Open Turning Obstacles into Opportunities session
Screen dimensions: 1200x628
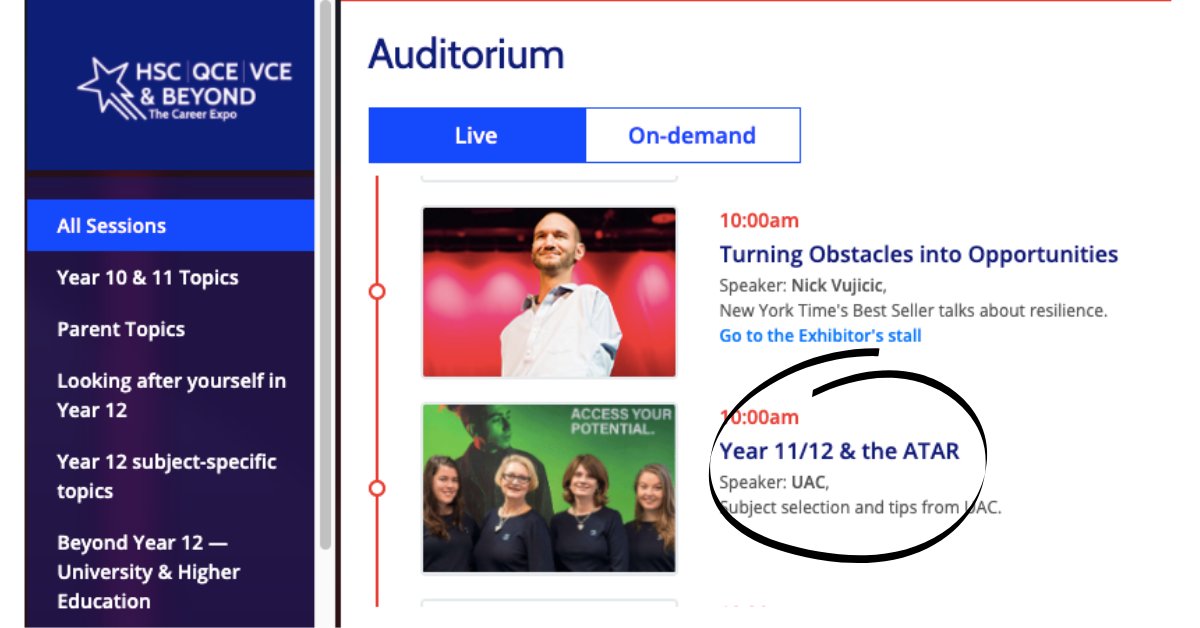(918, 254)
